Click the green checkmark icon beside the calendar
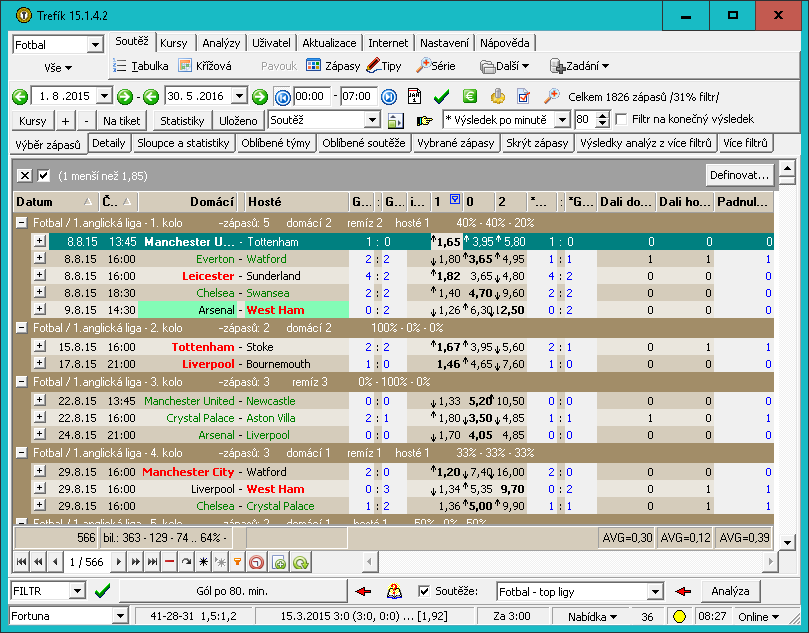This screenshot has width=809, height=633. [x=442, y=96]
